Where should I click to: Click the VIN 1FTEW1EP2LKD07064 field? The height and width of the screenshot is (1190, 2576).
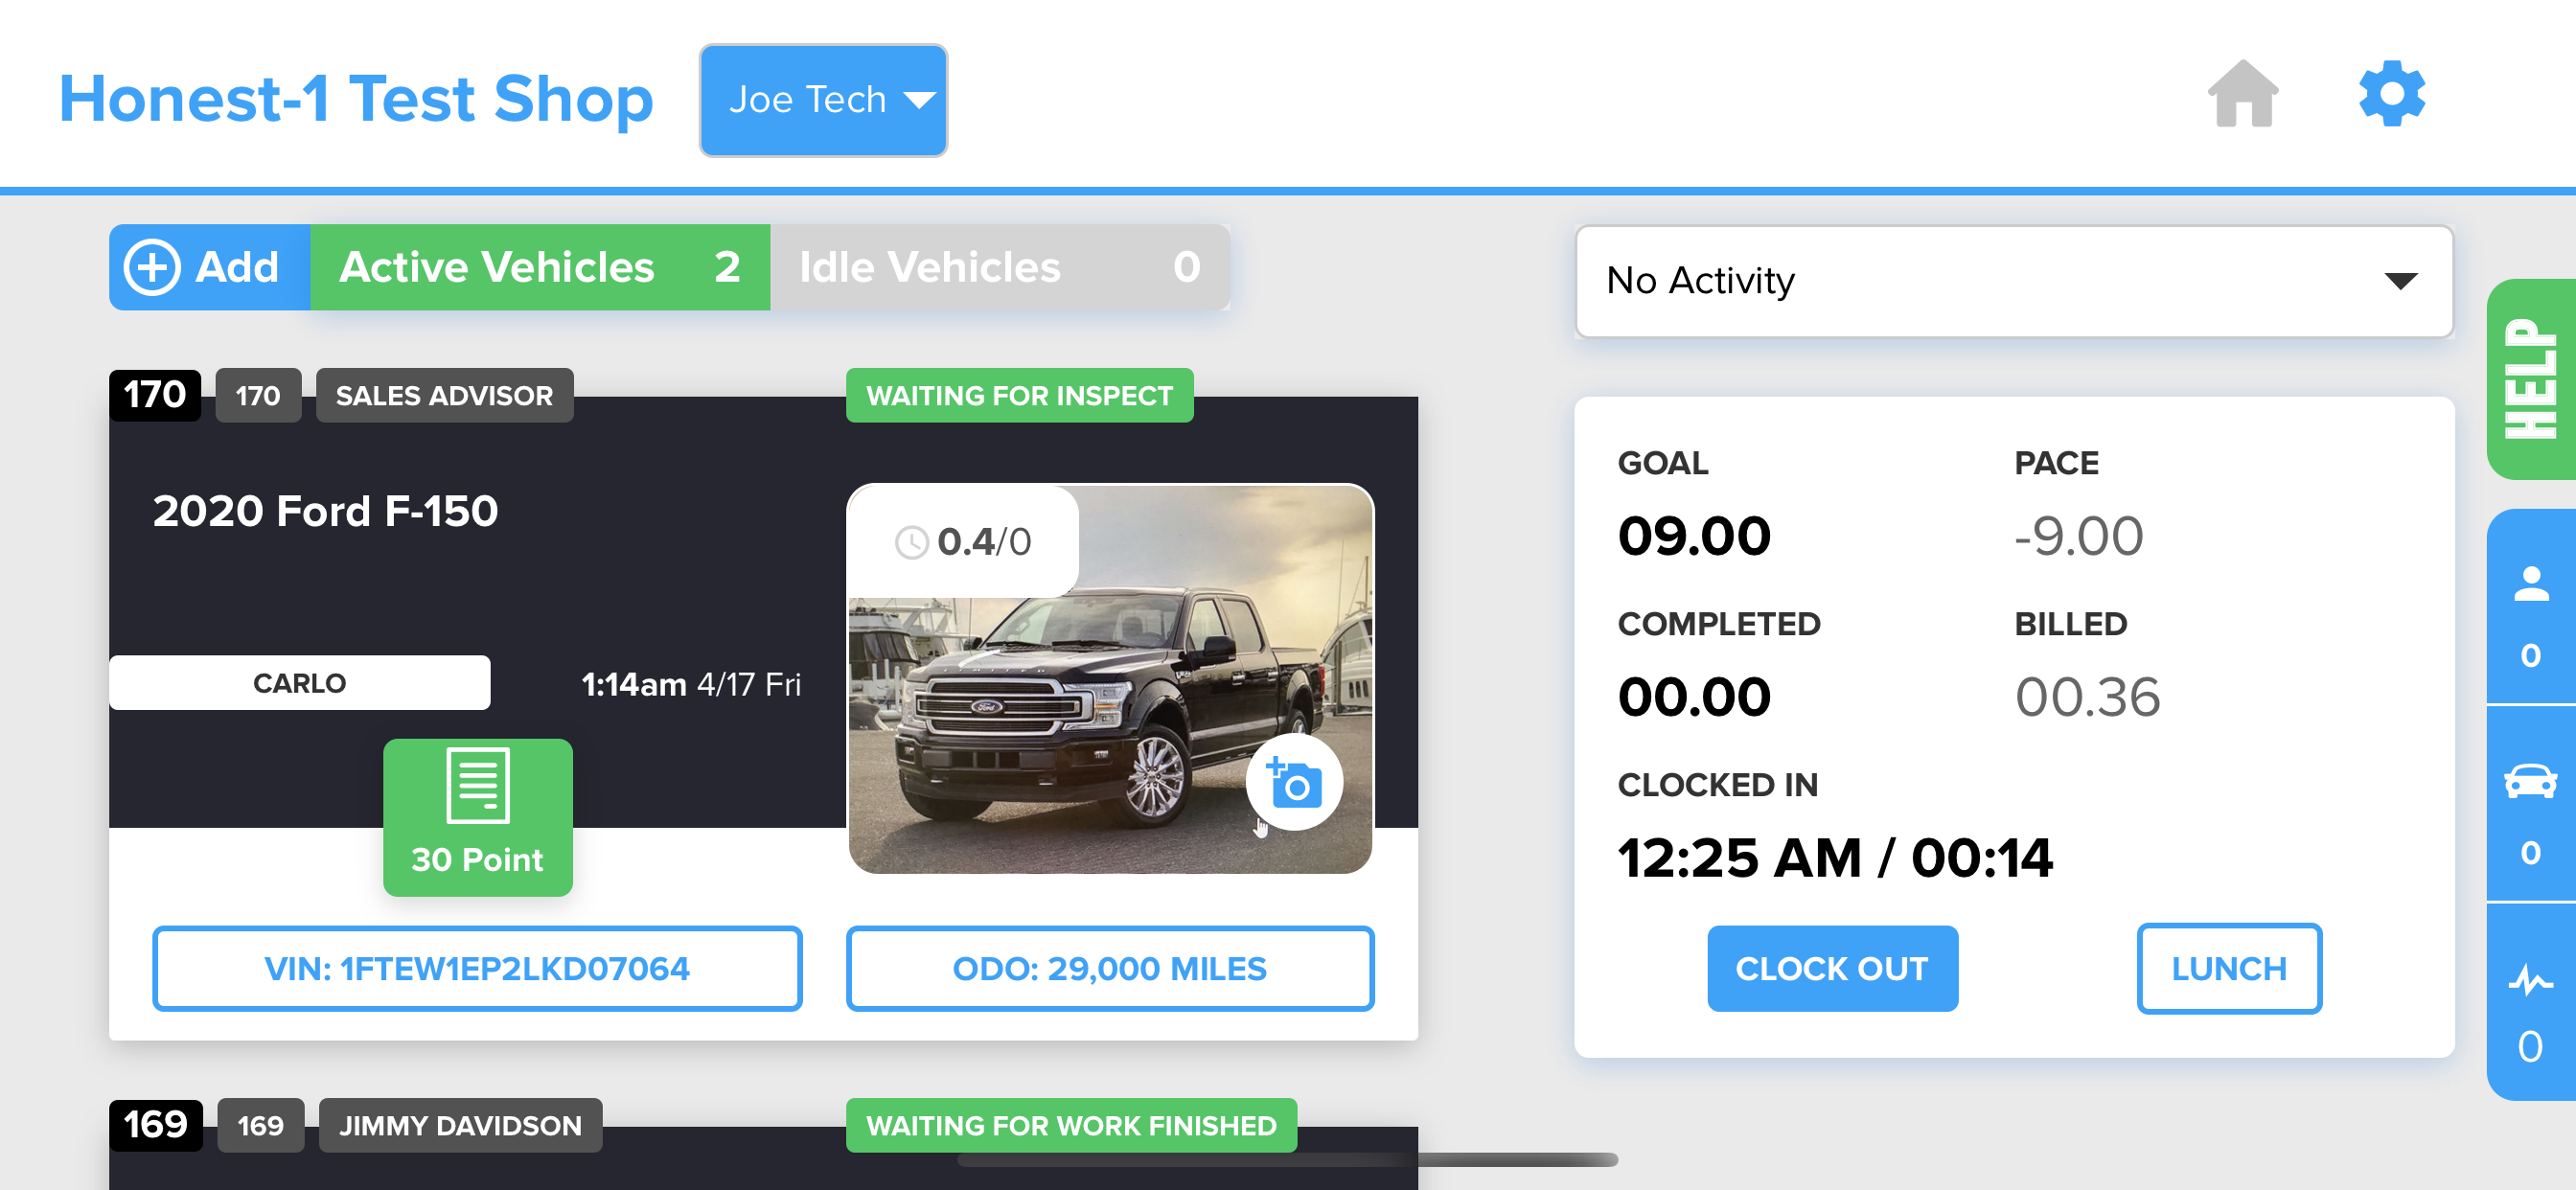coord(477,968)
